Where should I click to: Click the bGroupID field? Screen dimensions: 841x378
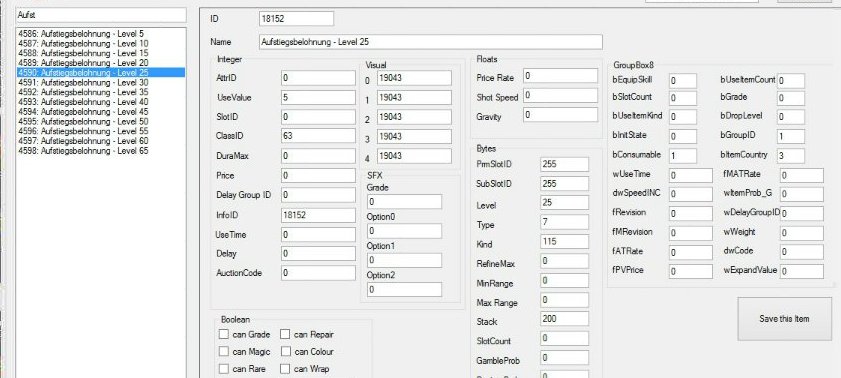[791, 137]
